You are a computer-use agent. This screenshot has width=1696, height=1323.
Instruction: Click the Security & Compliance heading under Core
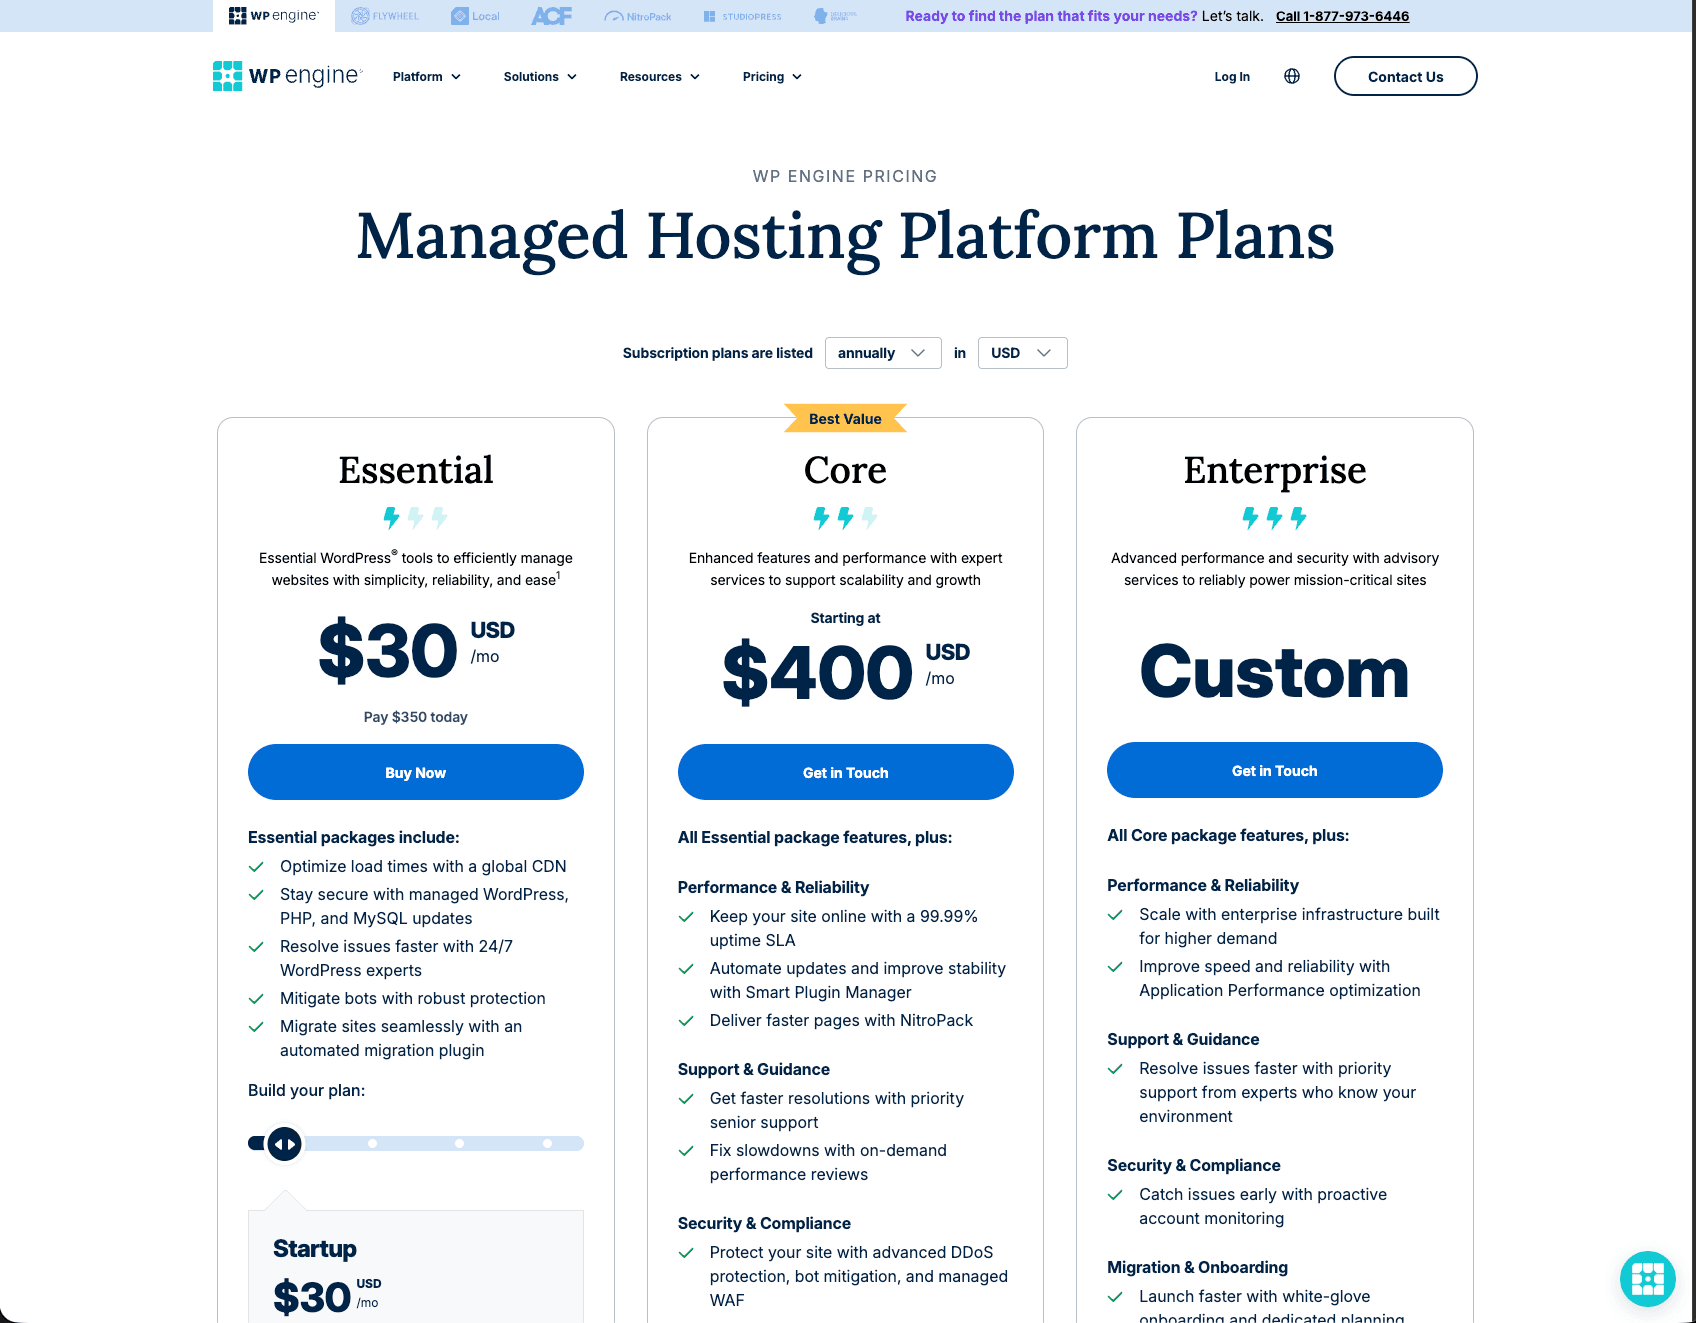[764, 1223]
